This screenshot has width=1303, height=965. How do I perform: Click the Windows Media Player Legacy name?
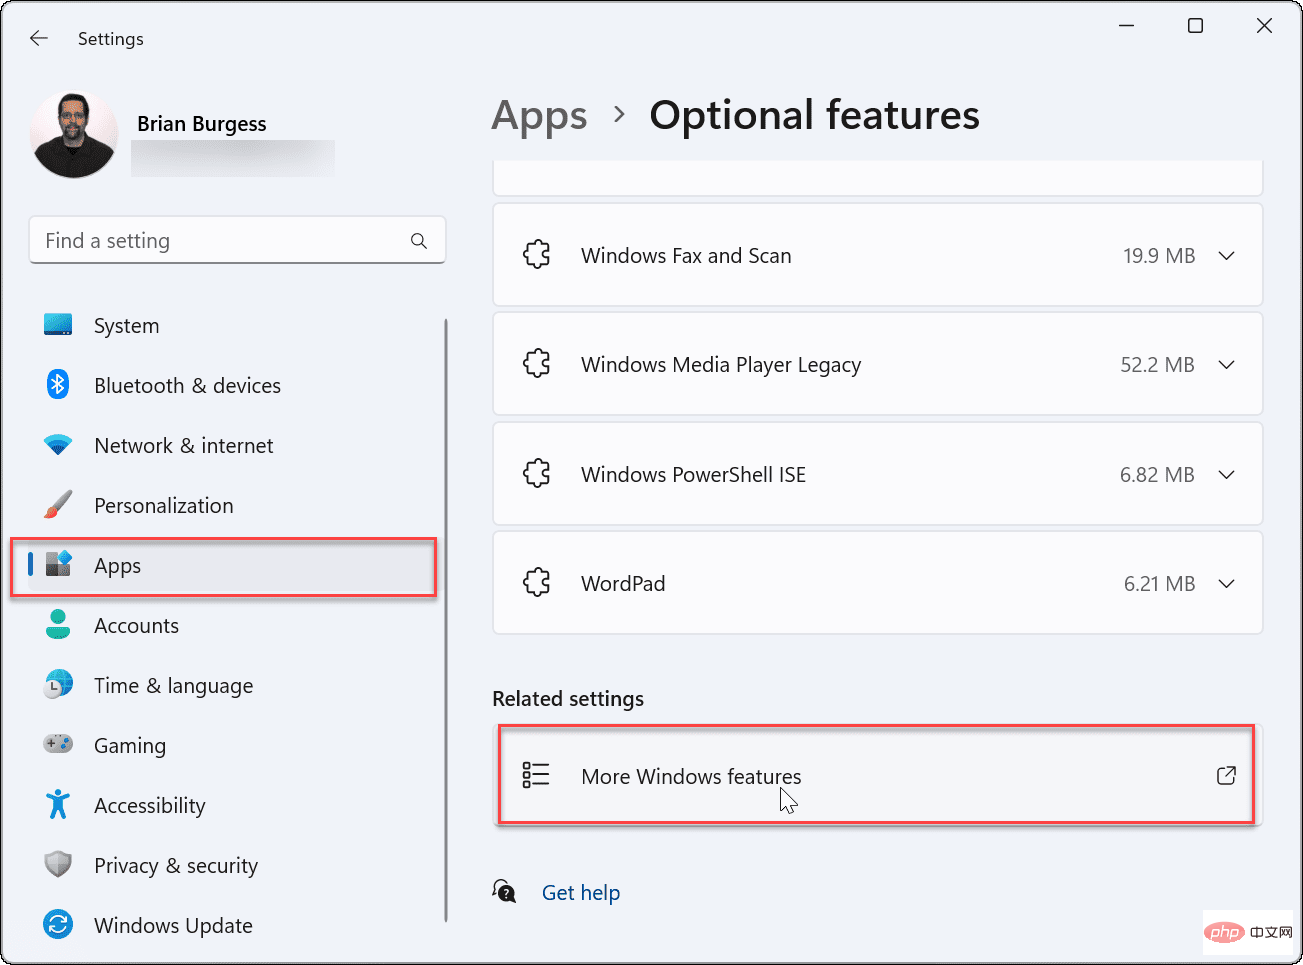[x=721, y=365]
